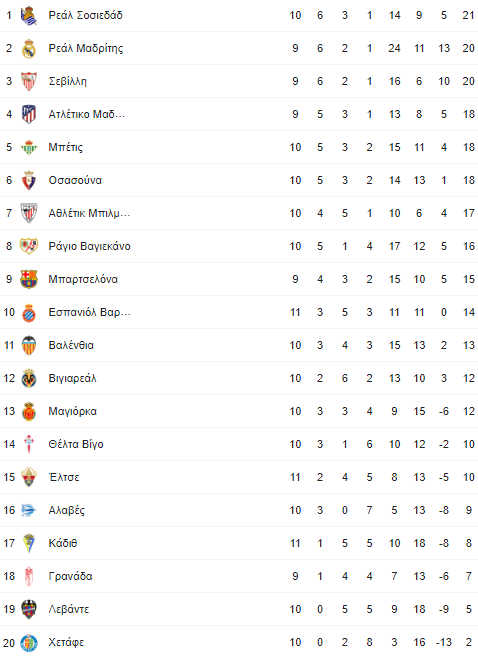This screenshot has height=665, width=478.
Task: Click the Betis green crest icon
Action: pos(29,147)
